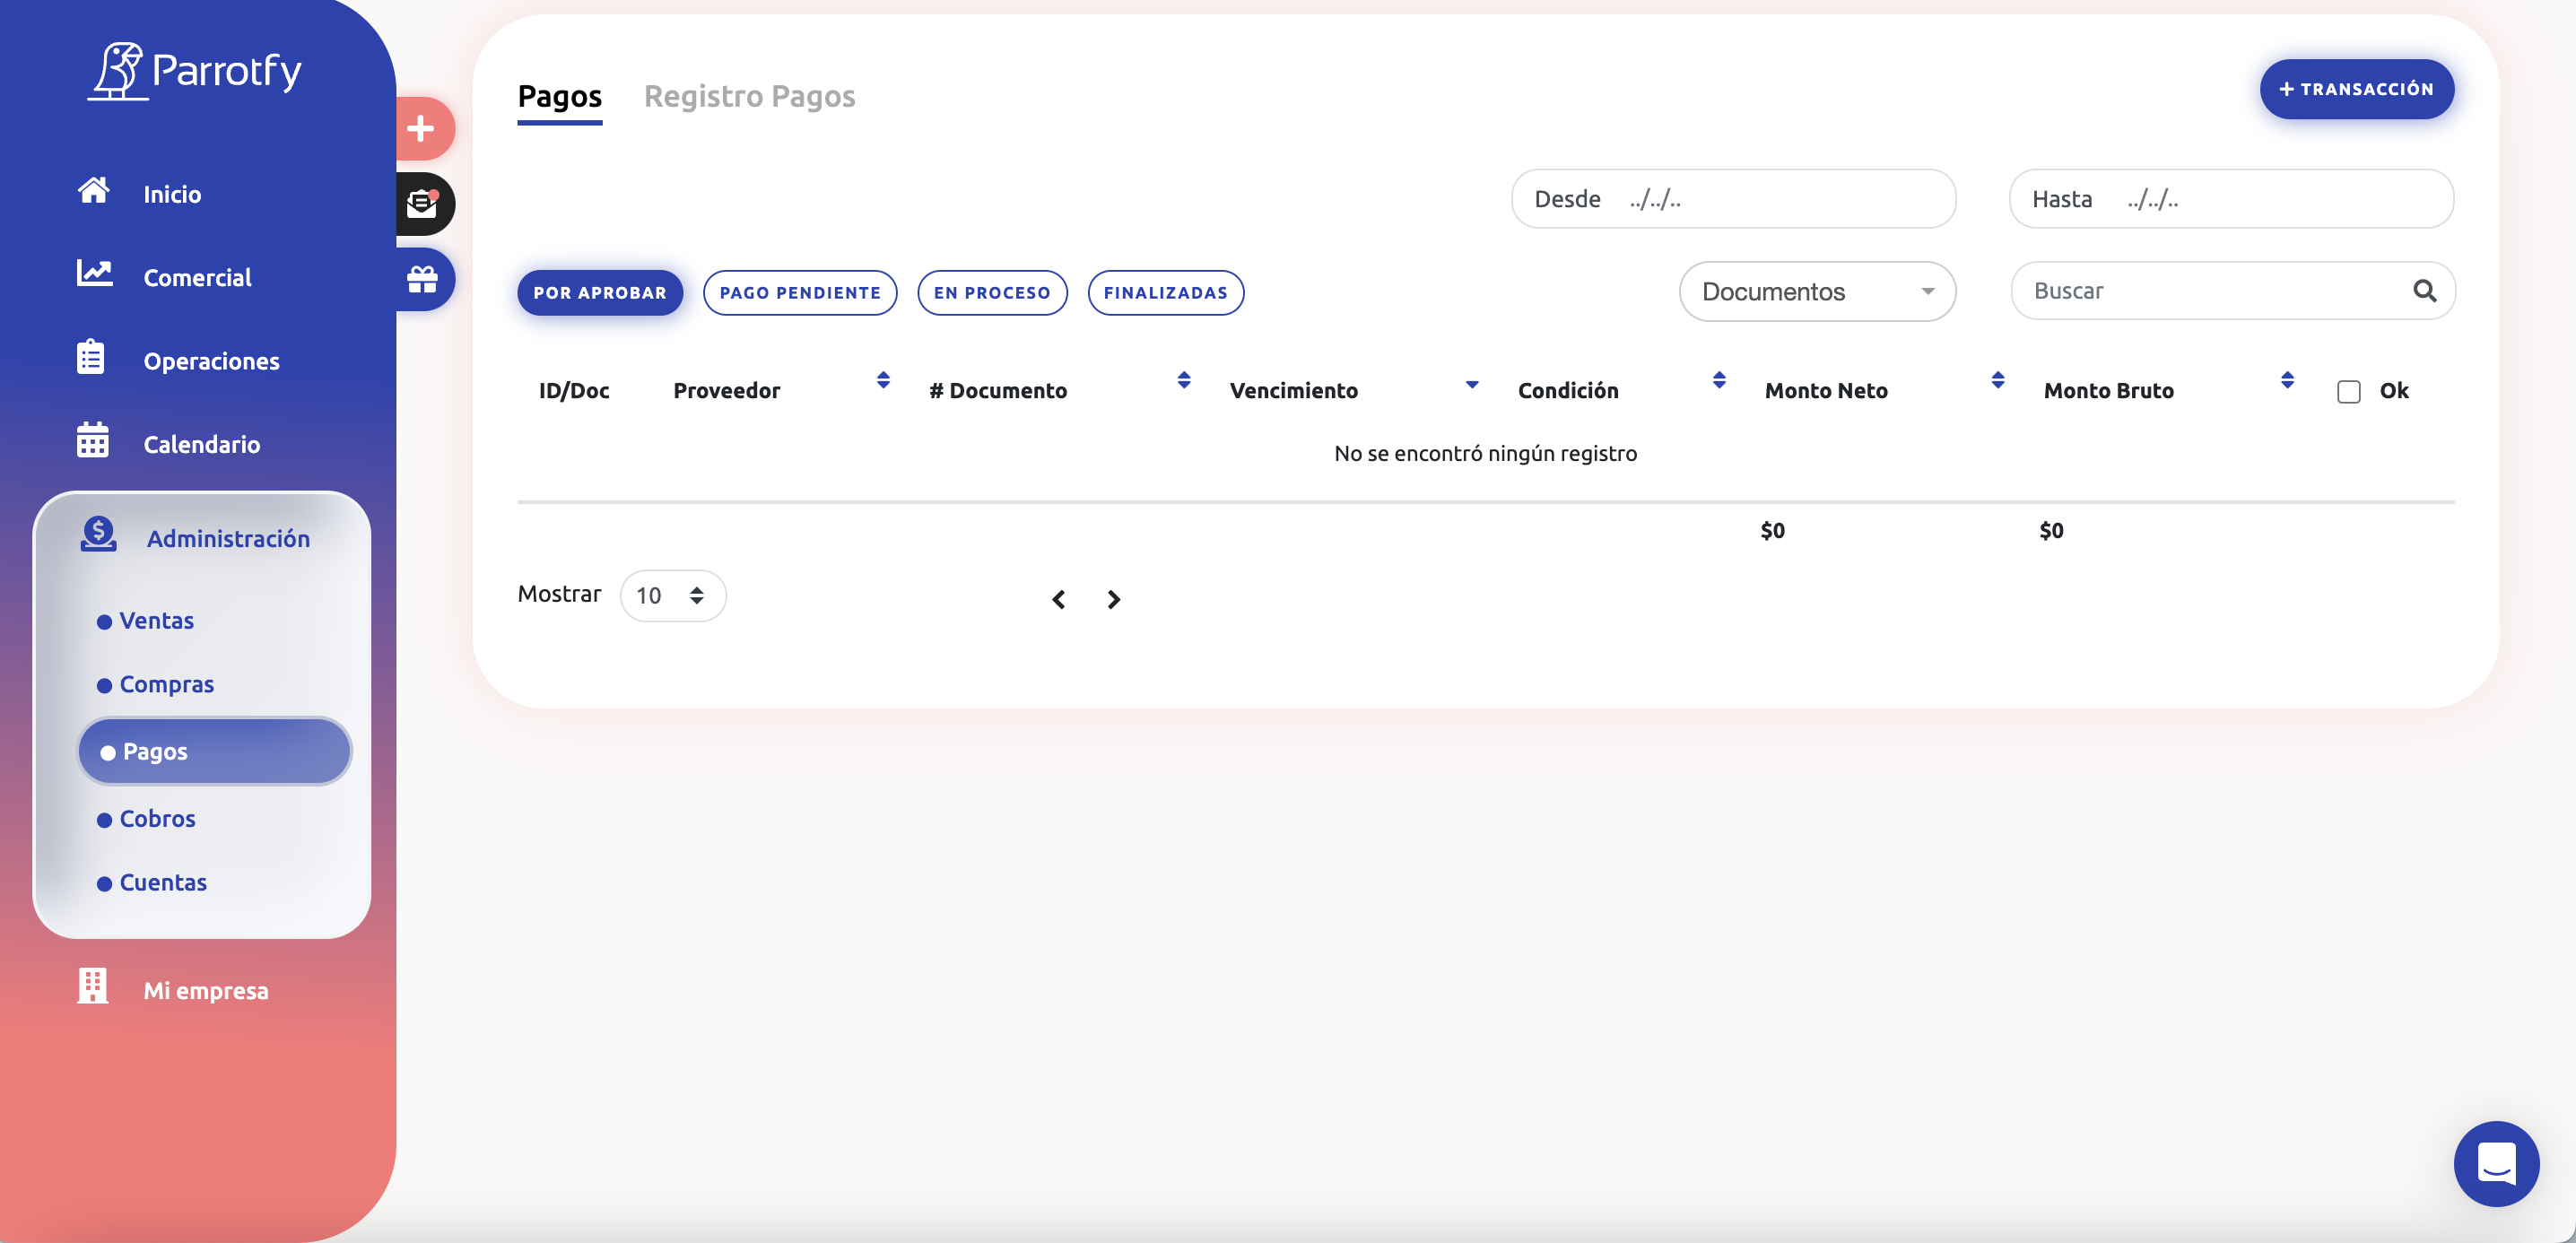Viewport: 2576px width, 1243px height.
Task: Expand the Documentos dropdown
Action: tap(1816, 292)
